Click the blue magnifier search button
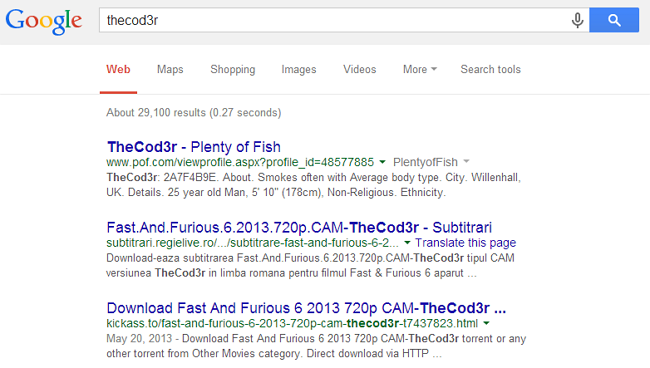The height and width of the screenshot is (368, 650). (x=614, y=20)
